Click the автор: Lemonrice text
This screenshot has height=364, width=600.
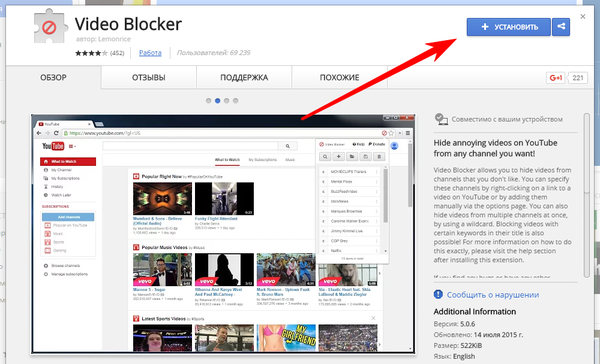103,39
